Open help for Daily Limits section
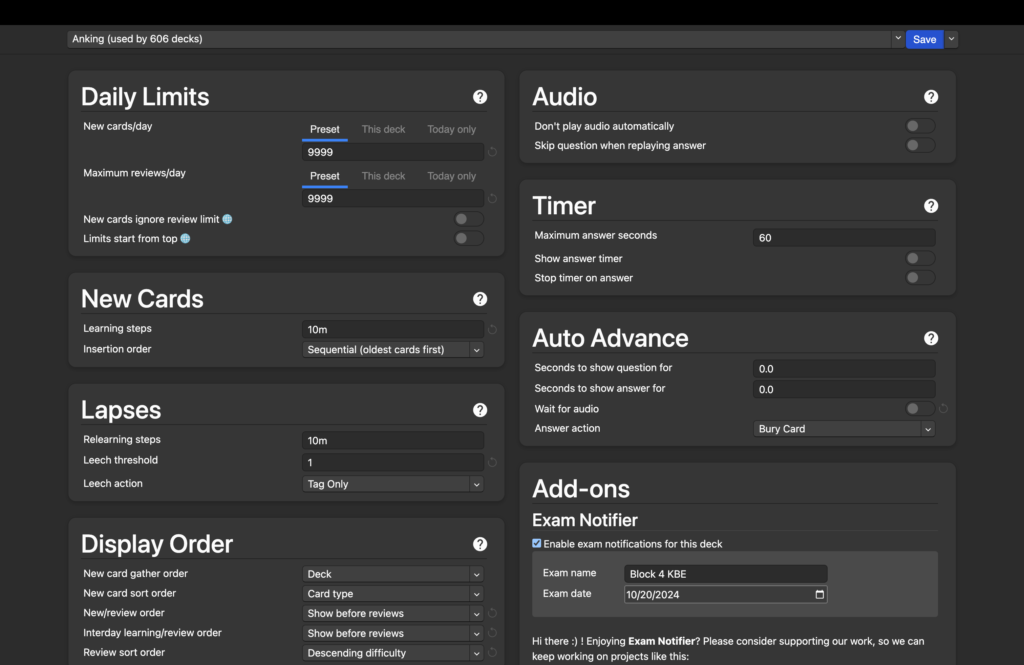Viewport: 1024px width, 665px height. pos(480,97)
